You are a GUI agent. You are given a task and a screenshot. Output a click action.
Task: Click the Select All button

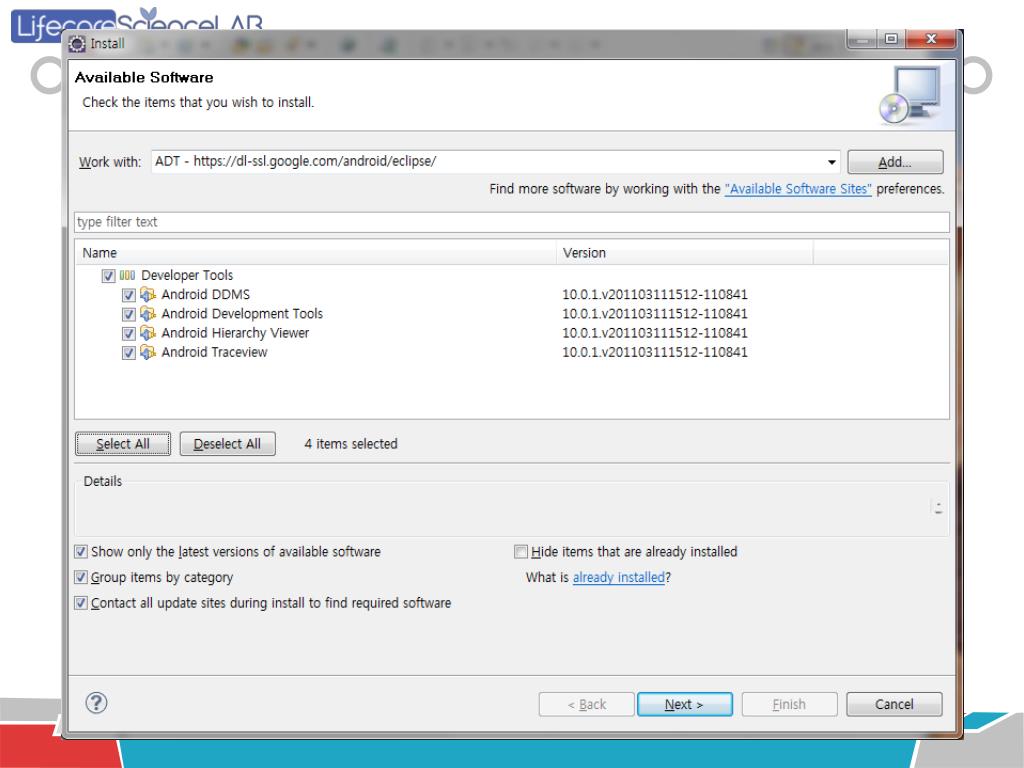tap(123, 444)
